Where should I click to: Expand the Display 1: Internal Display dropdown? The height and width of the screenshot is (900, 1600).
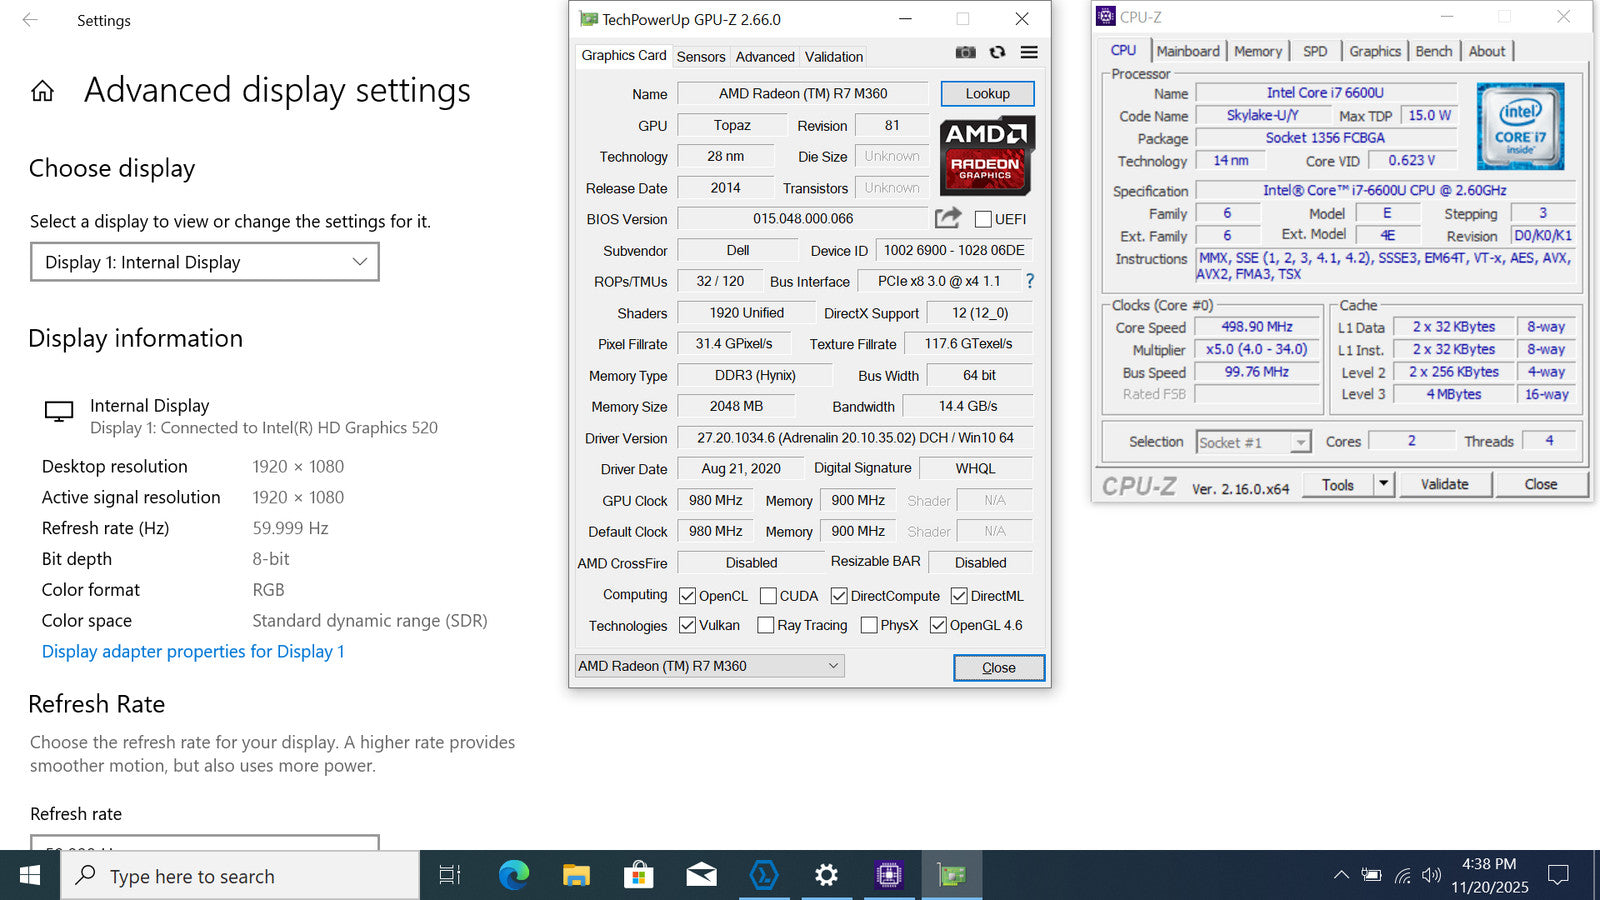tap(205, 262)
